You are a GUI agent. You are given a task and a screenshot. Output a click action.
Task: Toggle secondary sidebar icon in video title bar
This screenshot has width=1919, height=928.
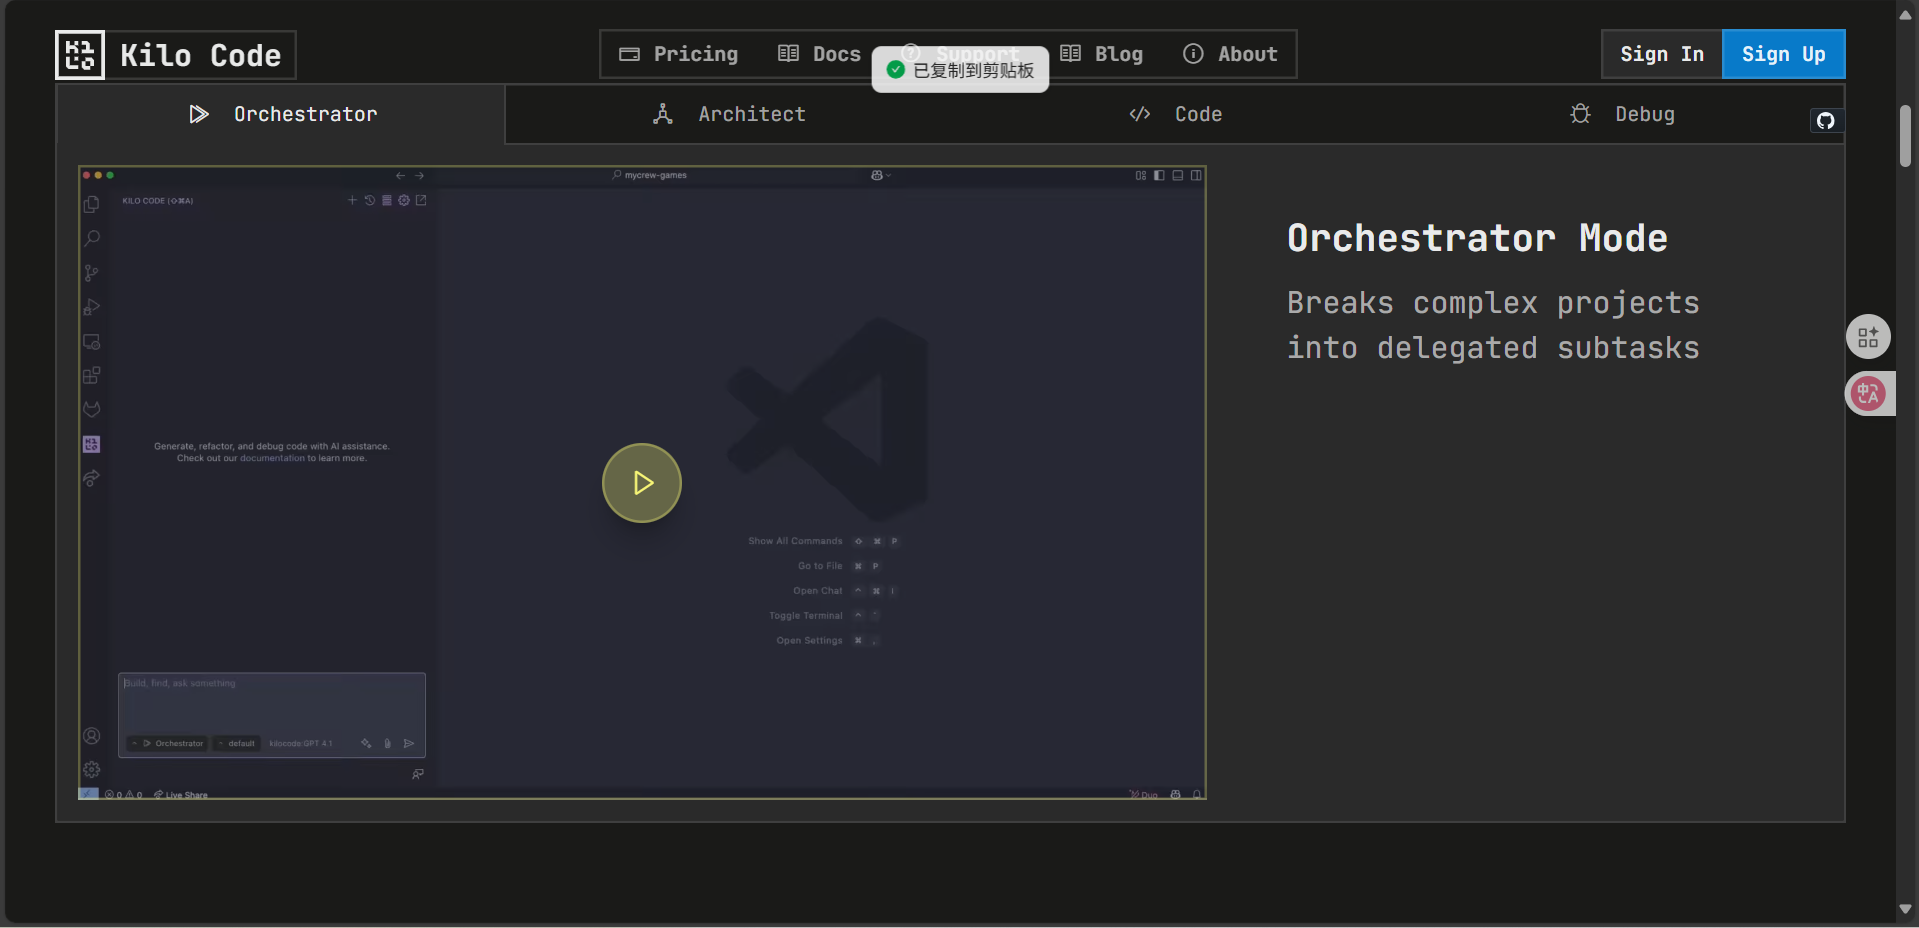1196,175
